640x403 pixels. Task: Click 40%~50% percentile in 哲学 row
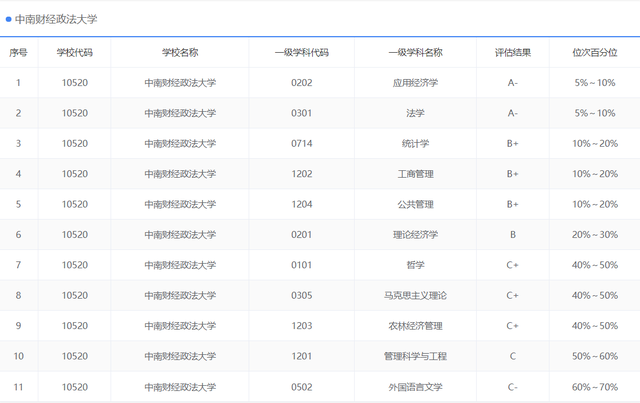click(x=595, y=265)
